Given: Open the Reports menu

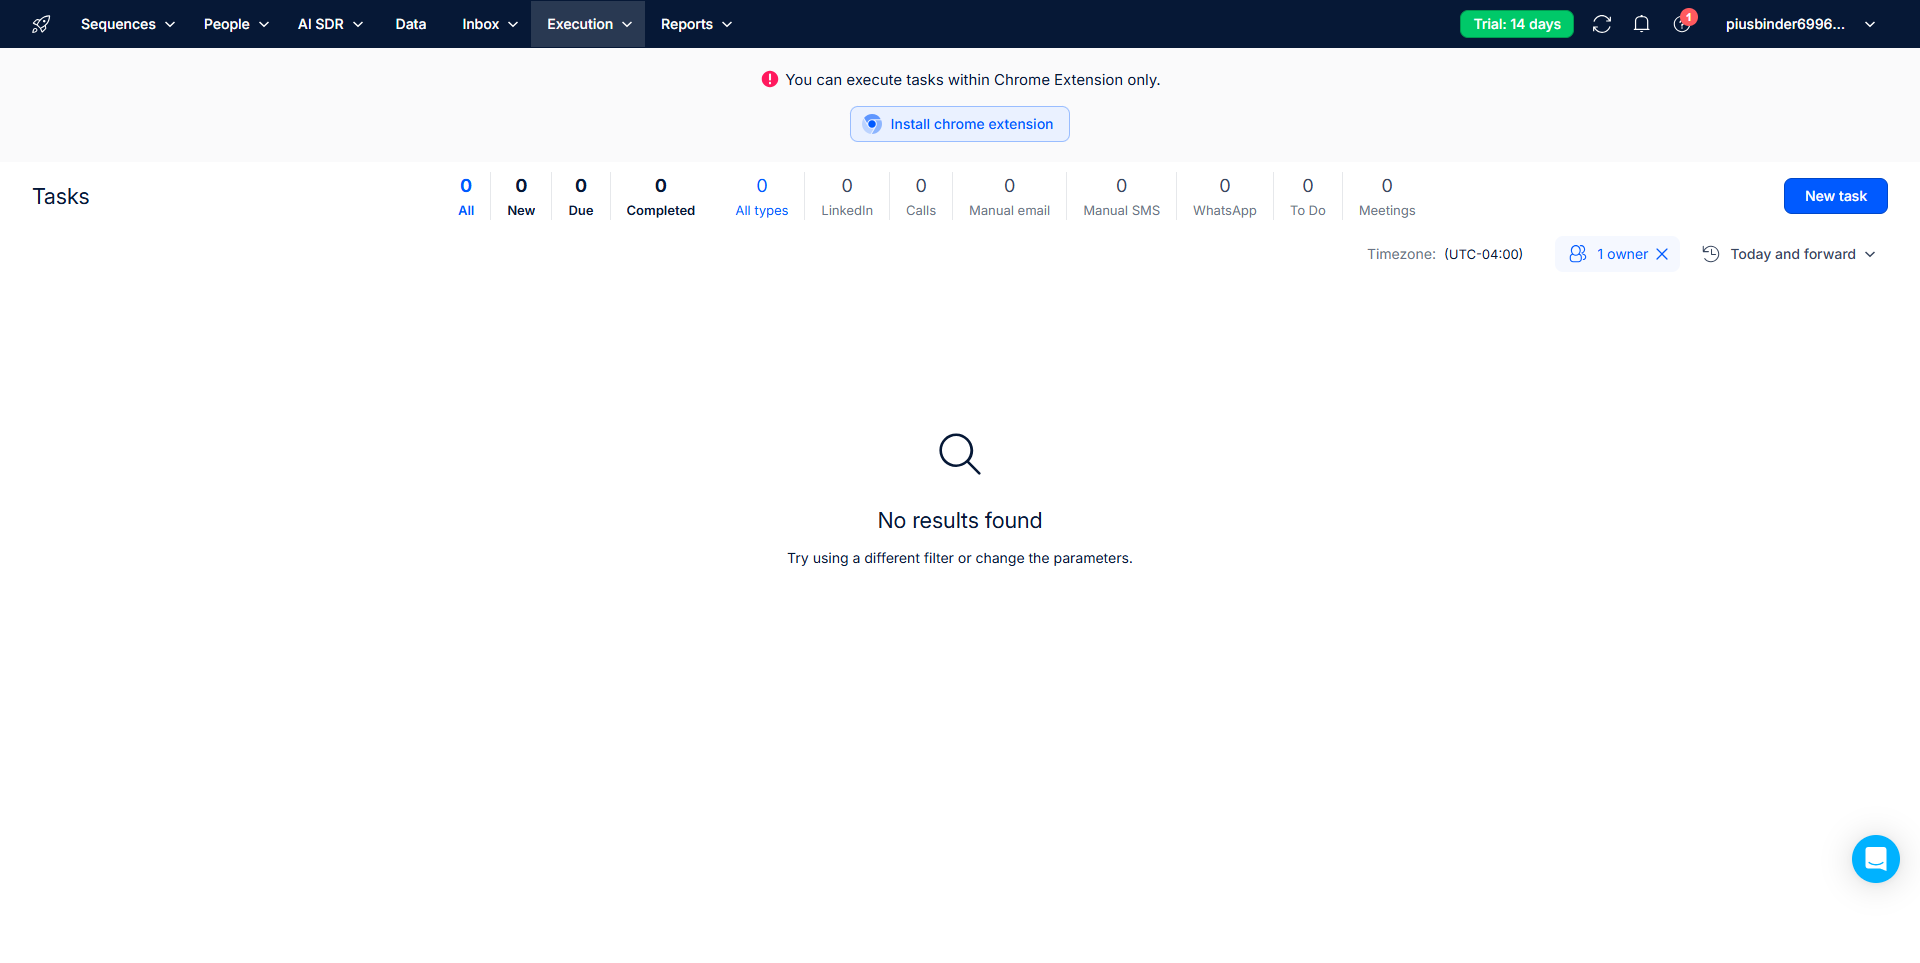Looking at the screenshot, I should click(696, 24).
